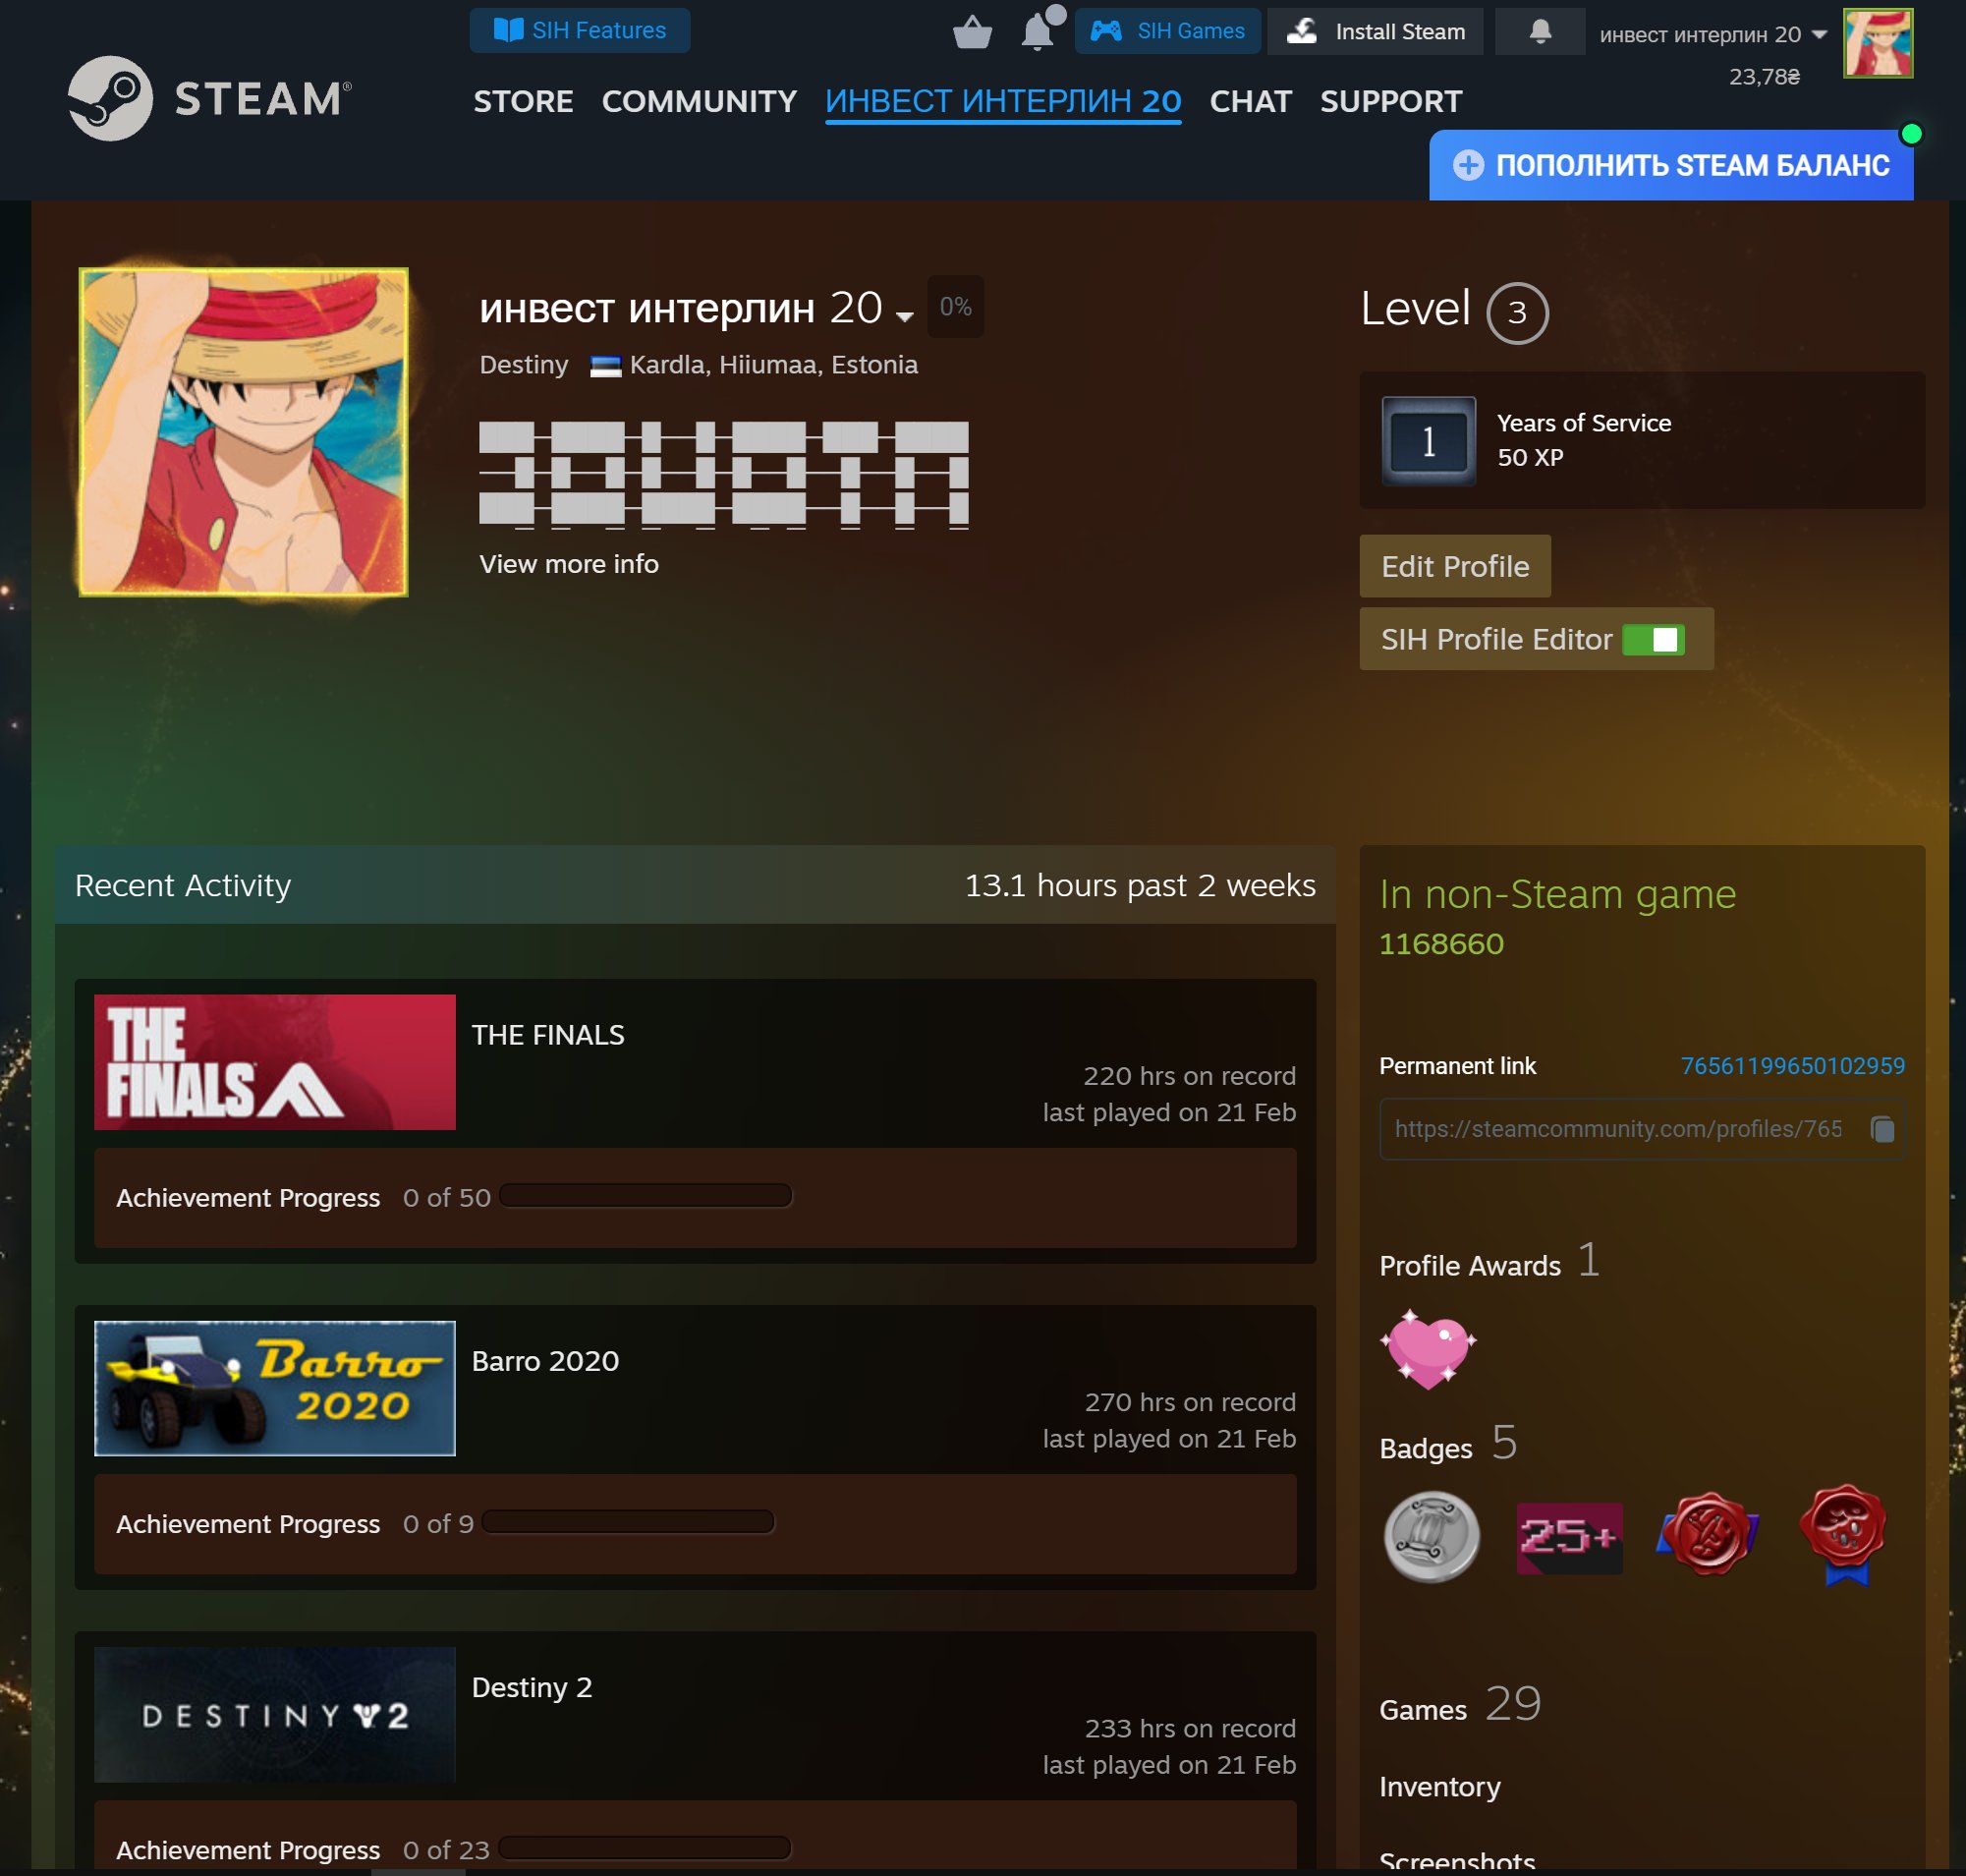
Task: Click the SteamID 76561199650102959 link
Action: tap(1793, 1066)
